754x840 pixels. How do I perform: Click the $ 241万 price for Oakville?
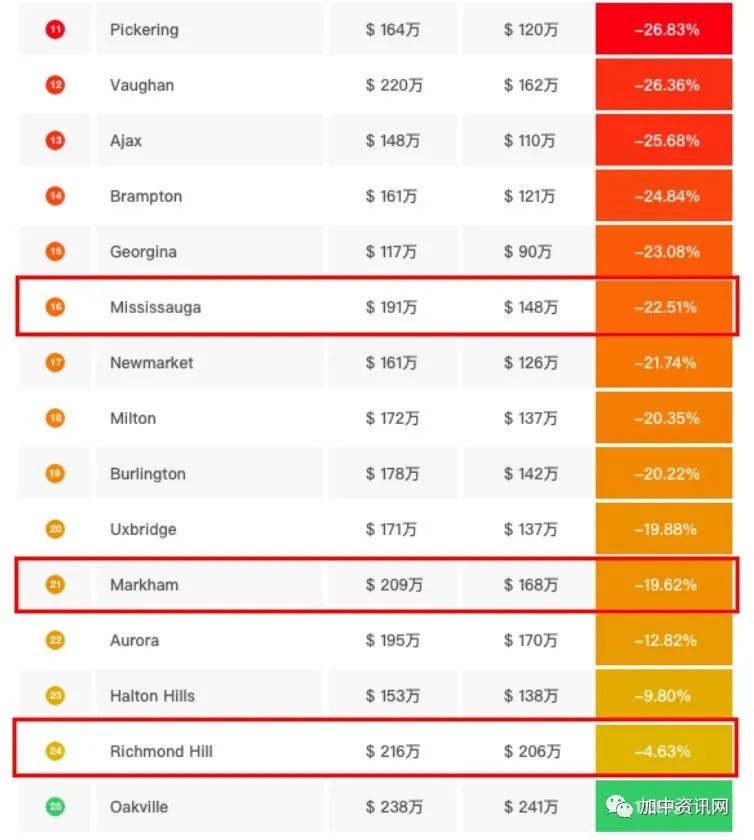point(531,806)
